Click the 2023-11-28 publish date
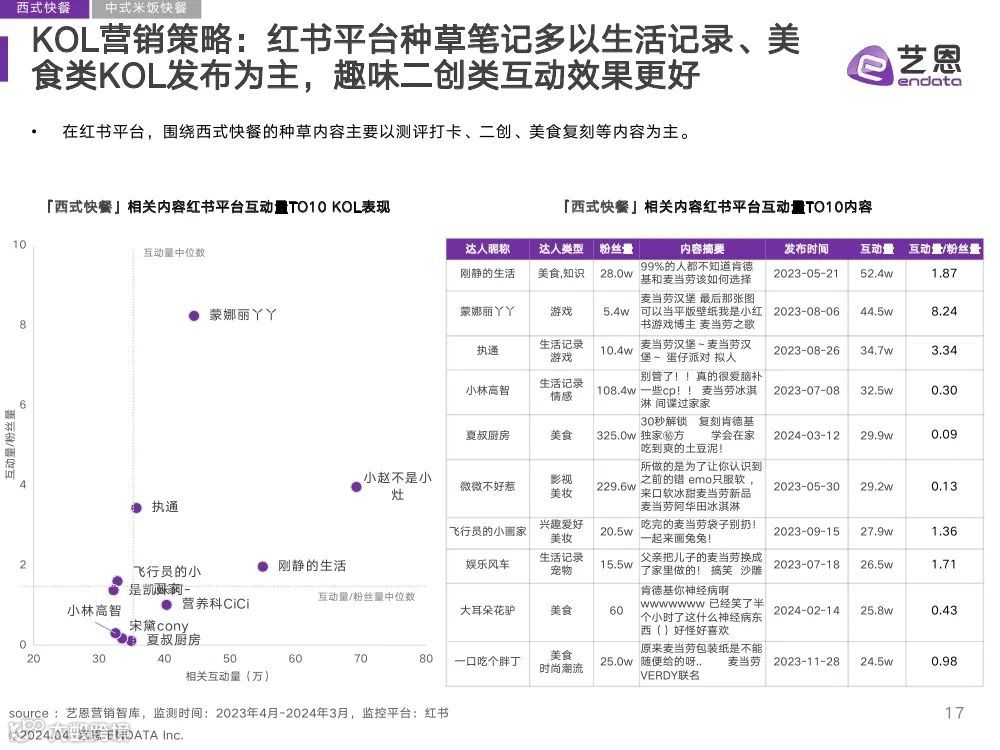Image resolution: width=1000 pixels, height=750 pixels. pos(806,662)
